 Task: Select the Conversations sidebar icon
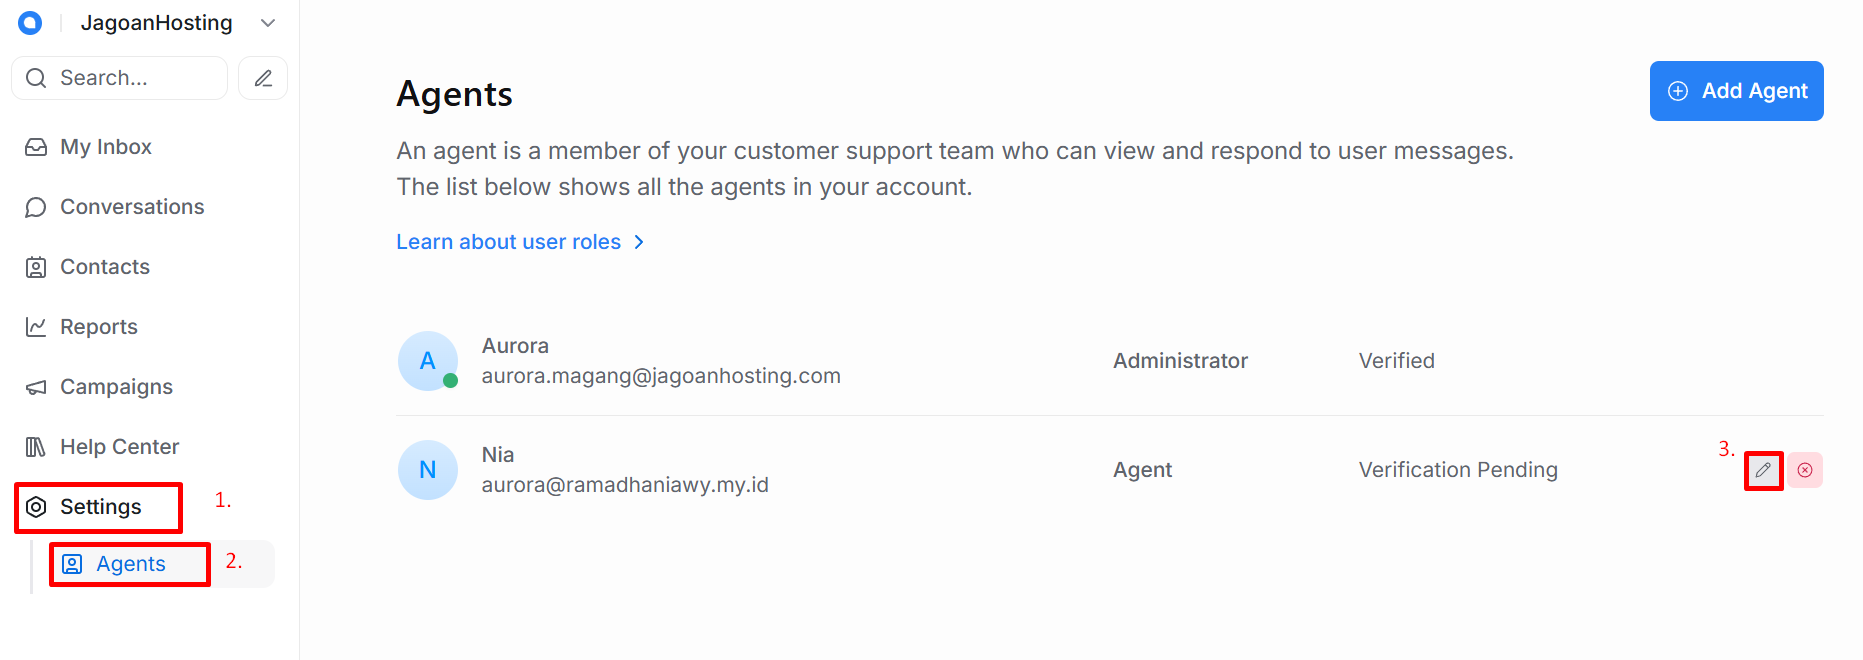[x=36, y=207]
